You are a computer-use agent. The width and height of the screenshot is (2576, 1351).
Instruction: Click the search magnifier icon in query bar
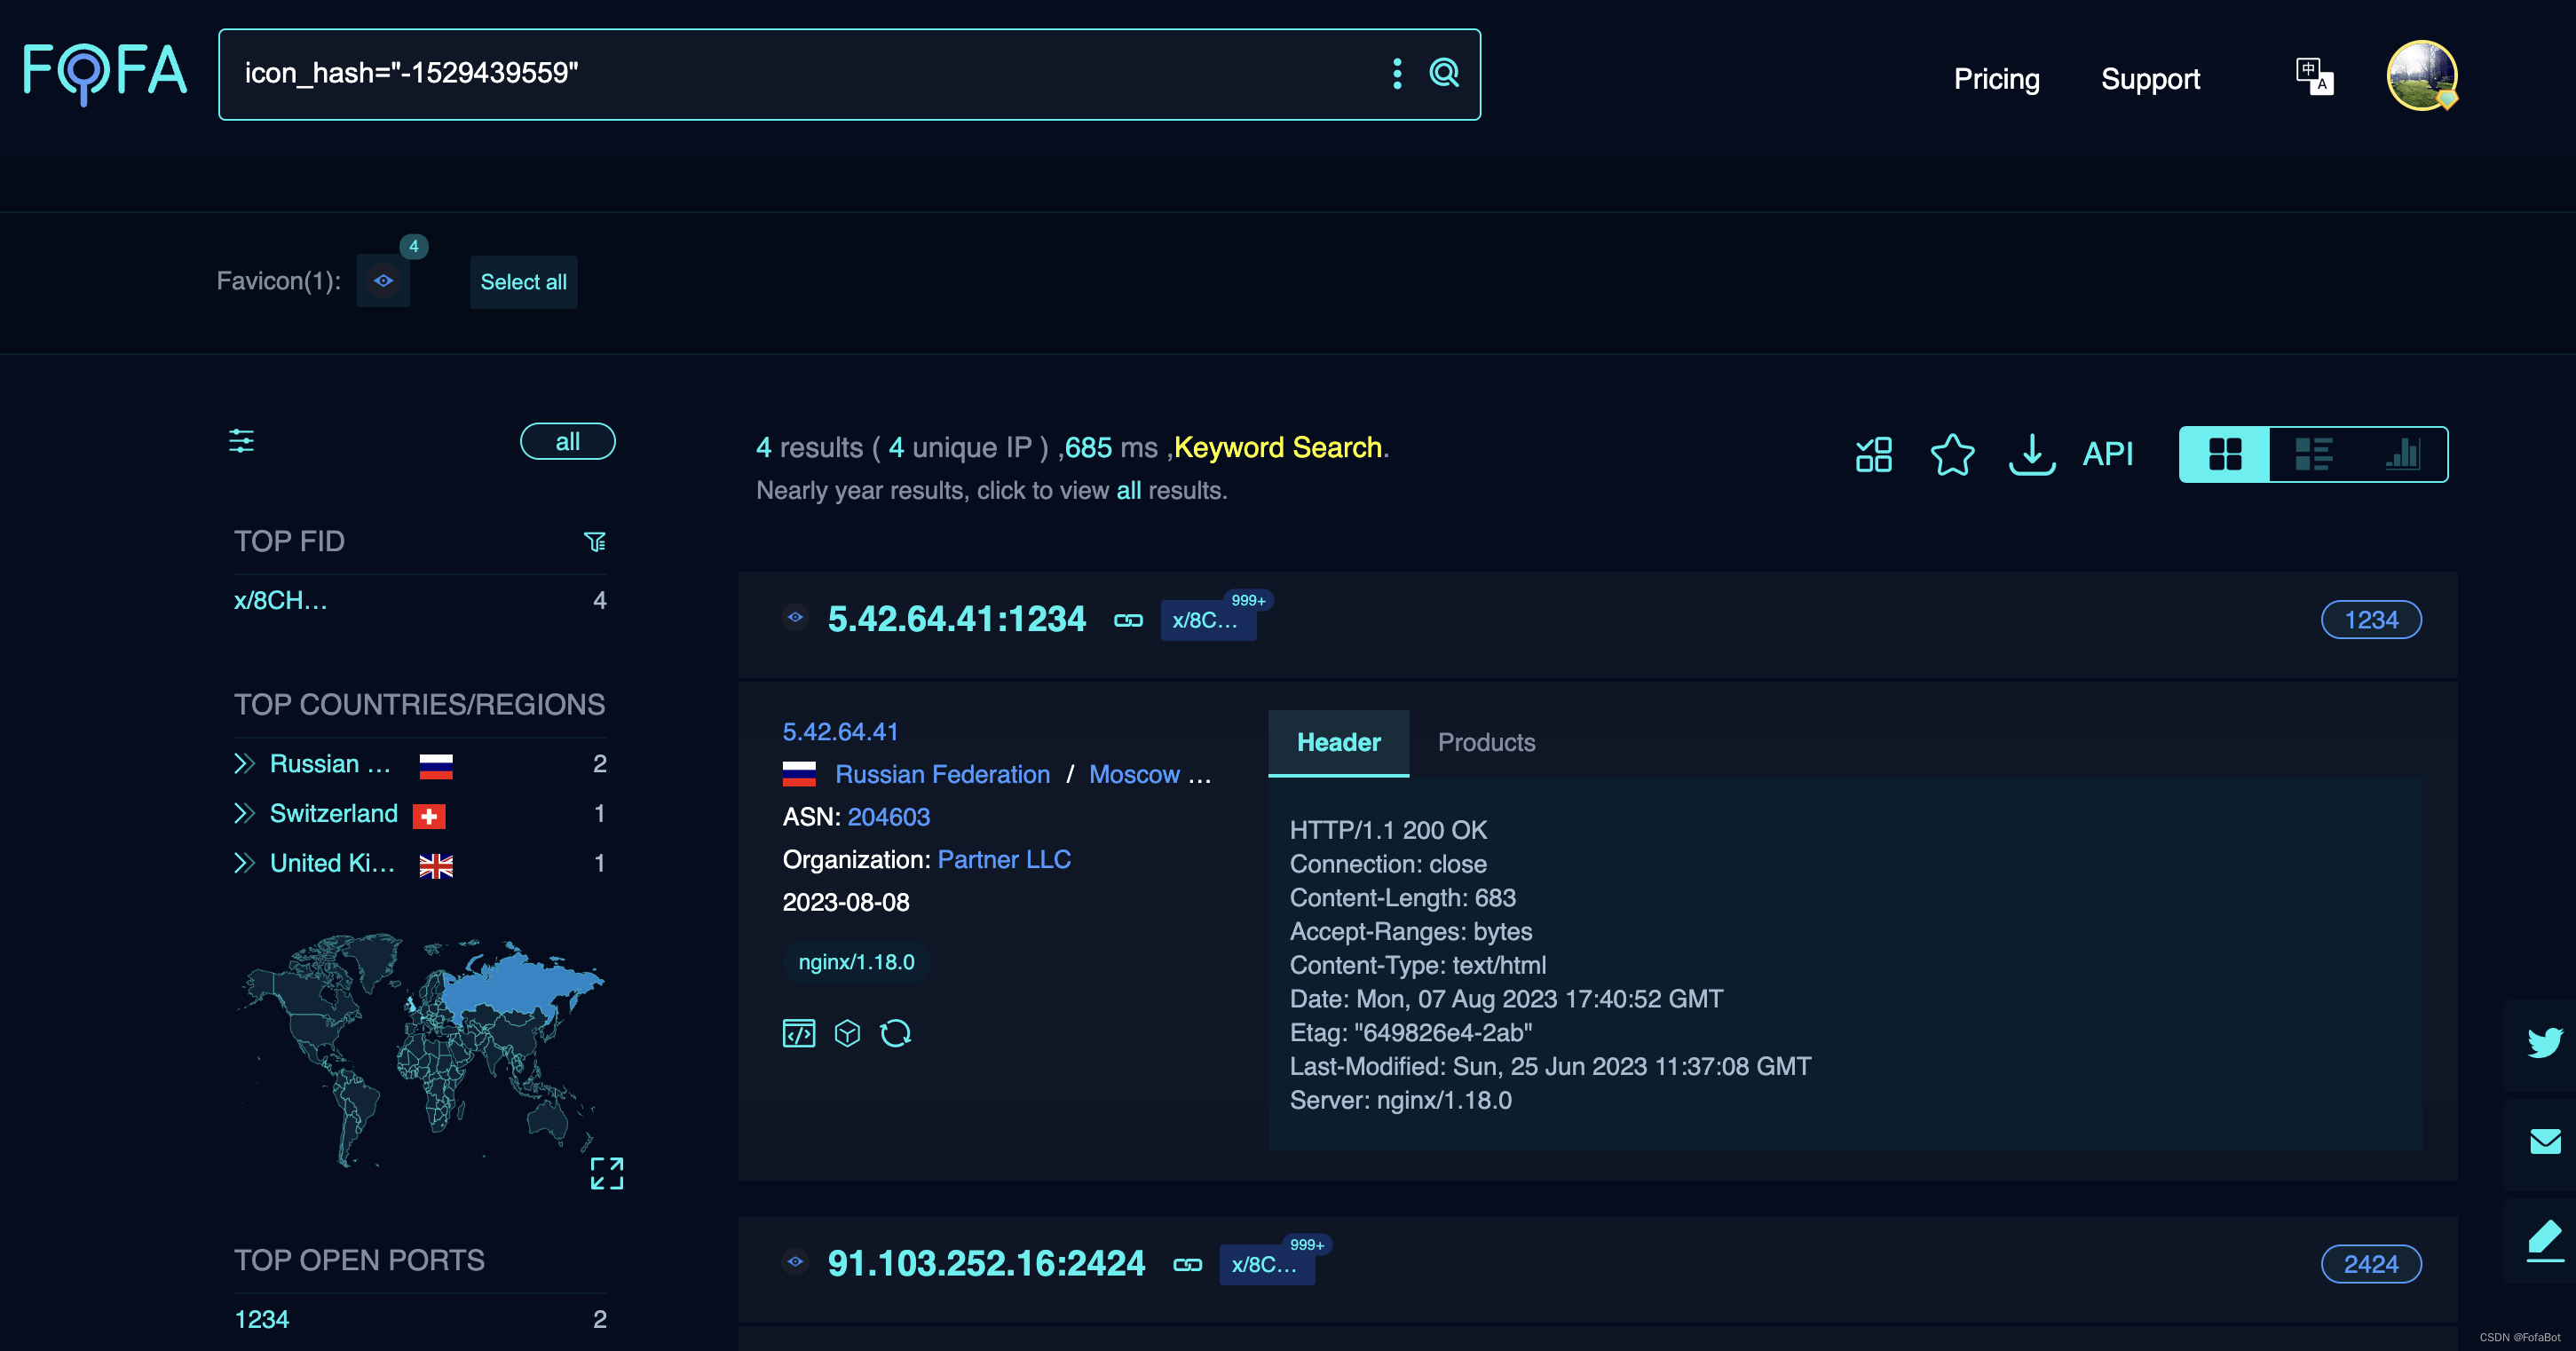point(1443,73)
